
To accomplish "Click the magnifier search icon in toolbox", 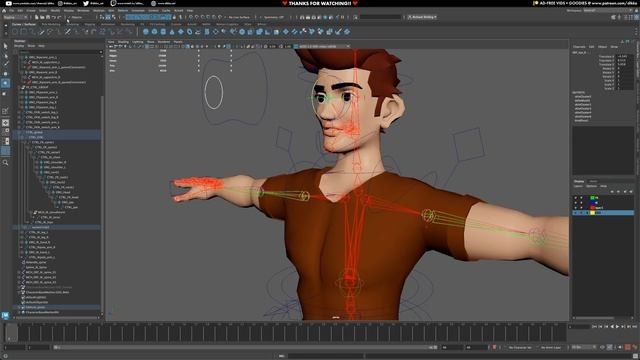I will click(5, 162).
